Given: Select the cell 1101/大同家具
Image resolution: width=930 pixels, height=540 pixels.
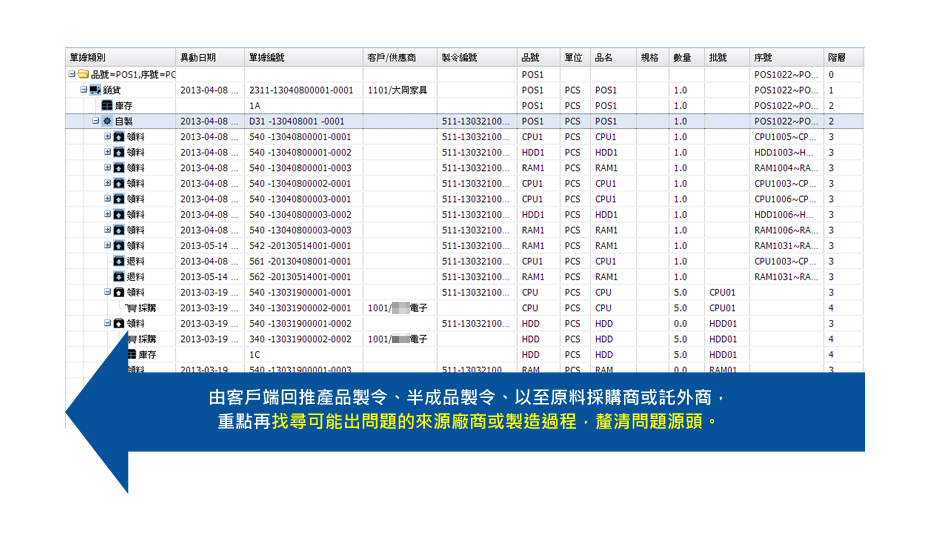Looking at the screenshot, I should pyautogui.click(x=397, y=90).
